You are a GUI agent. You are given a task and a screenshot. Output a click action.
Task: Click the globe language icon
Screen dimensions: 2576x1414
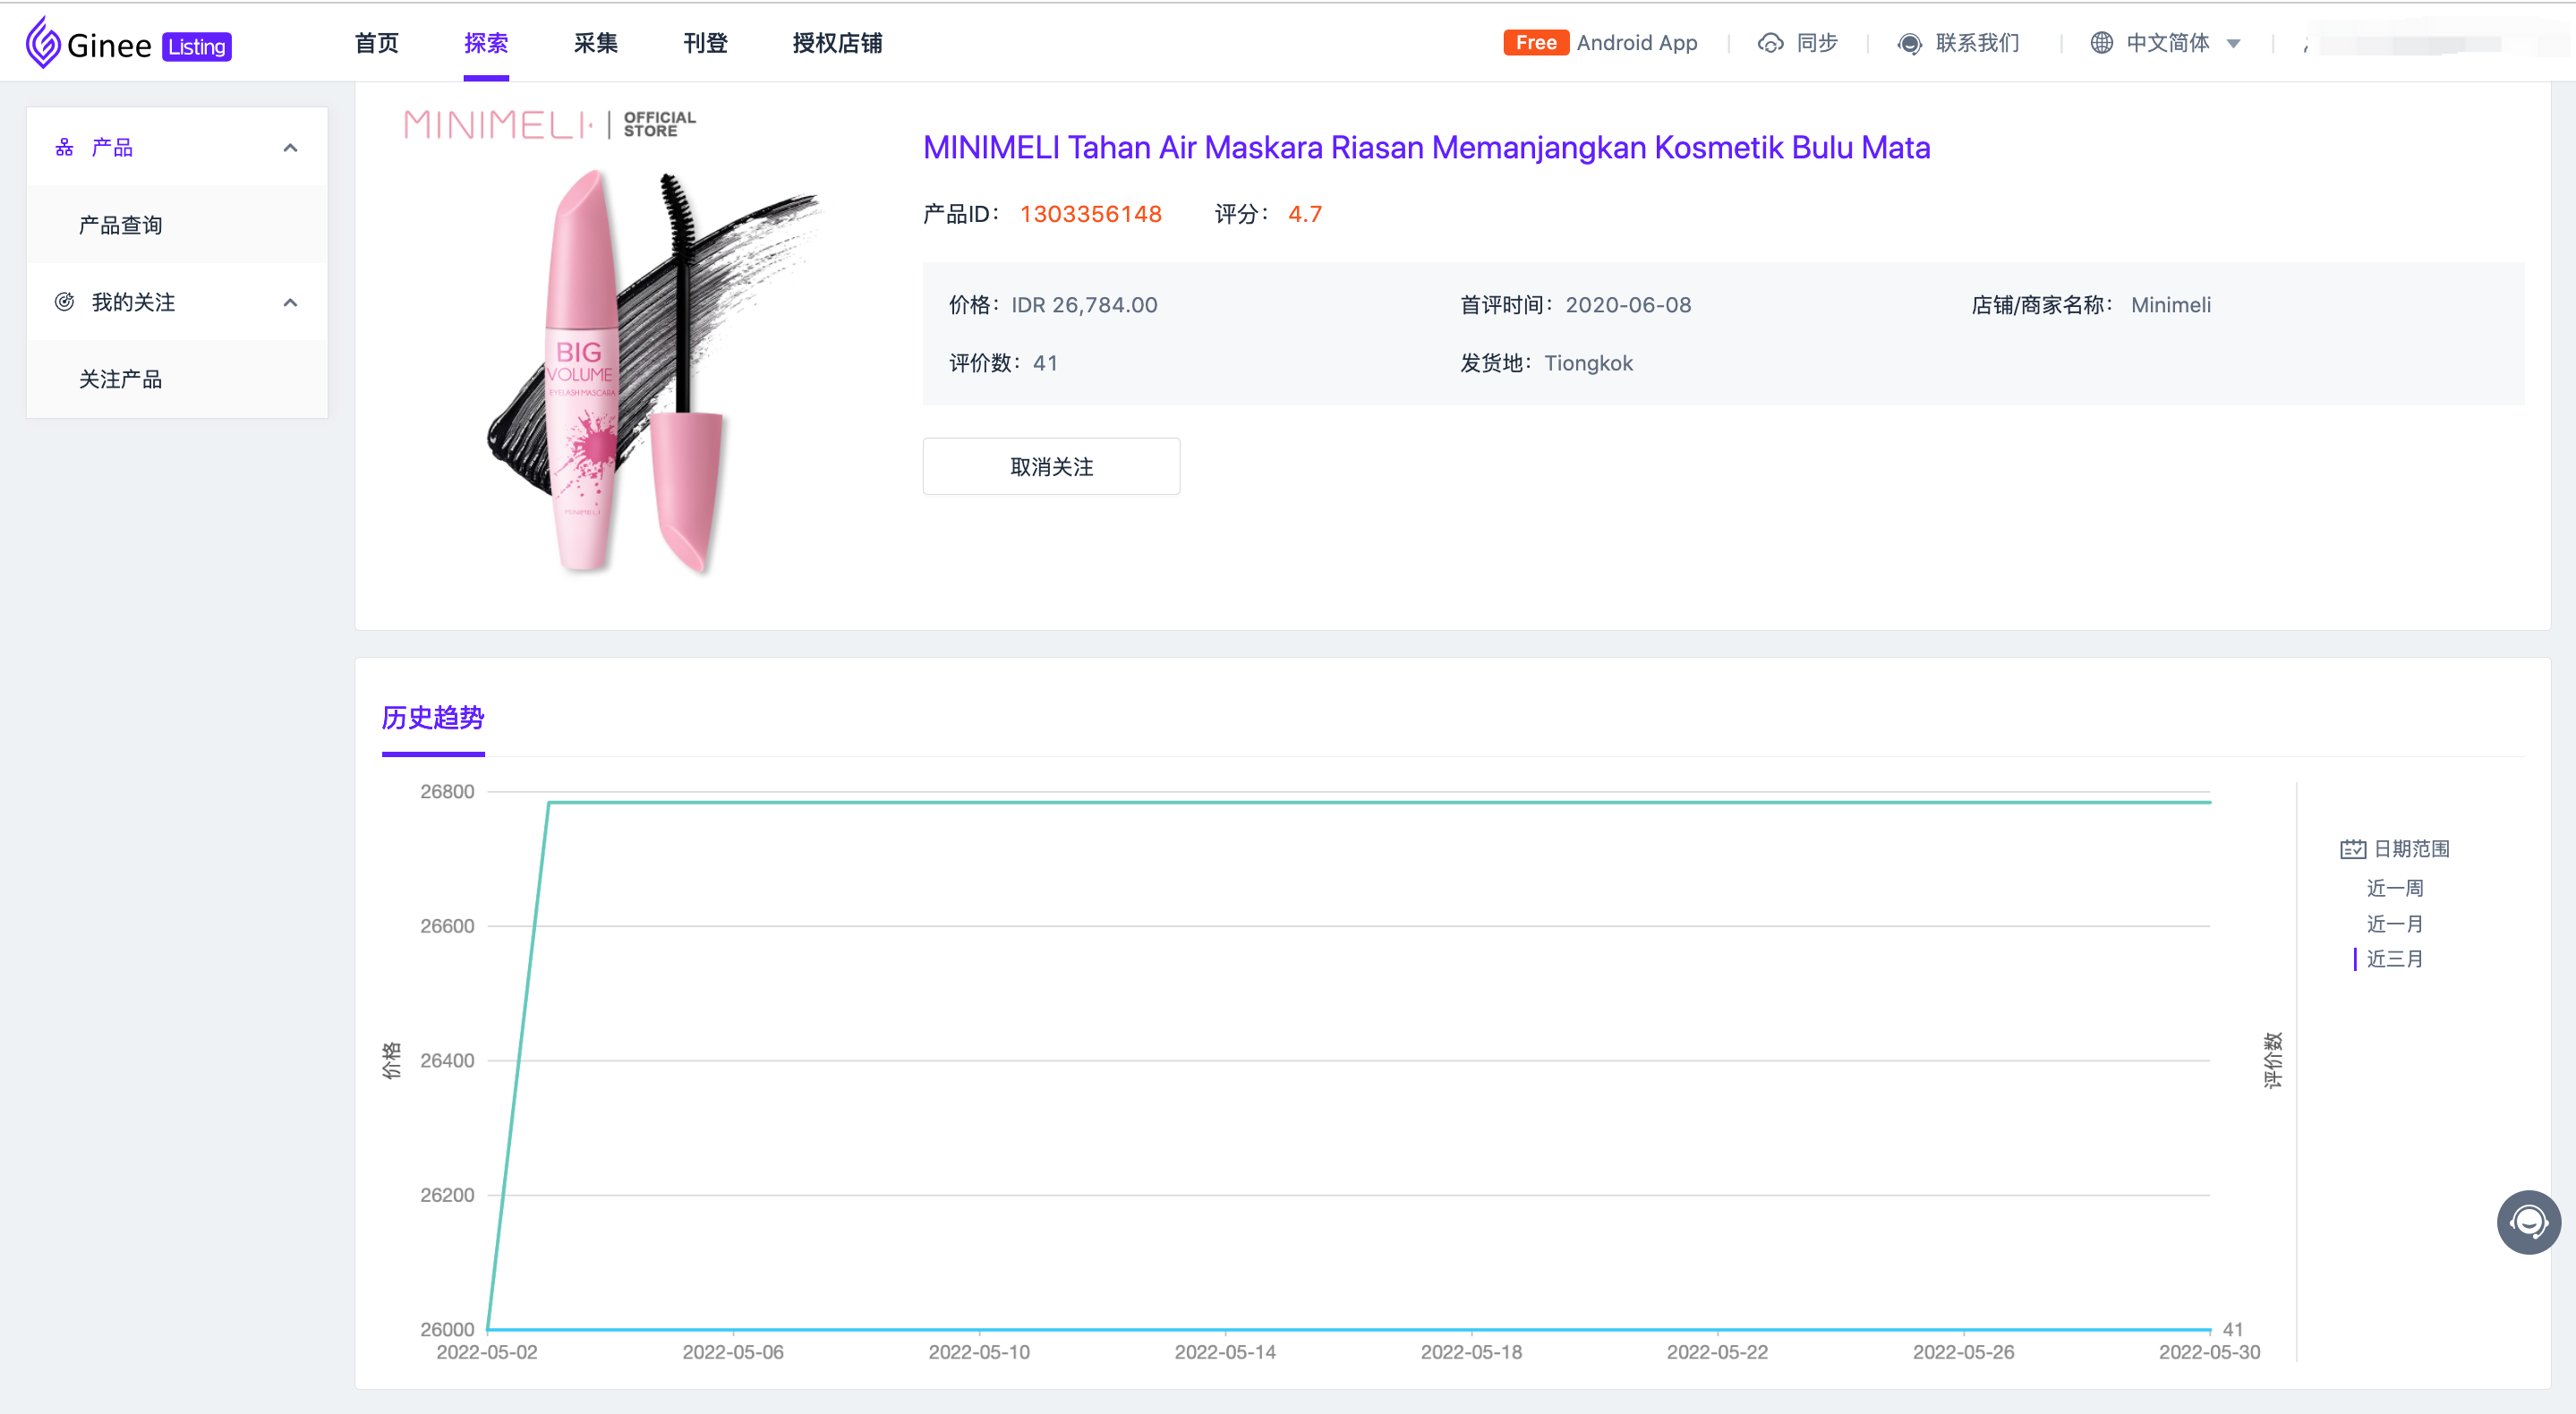(2102, 43)
